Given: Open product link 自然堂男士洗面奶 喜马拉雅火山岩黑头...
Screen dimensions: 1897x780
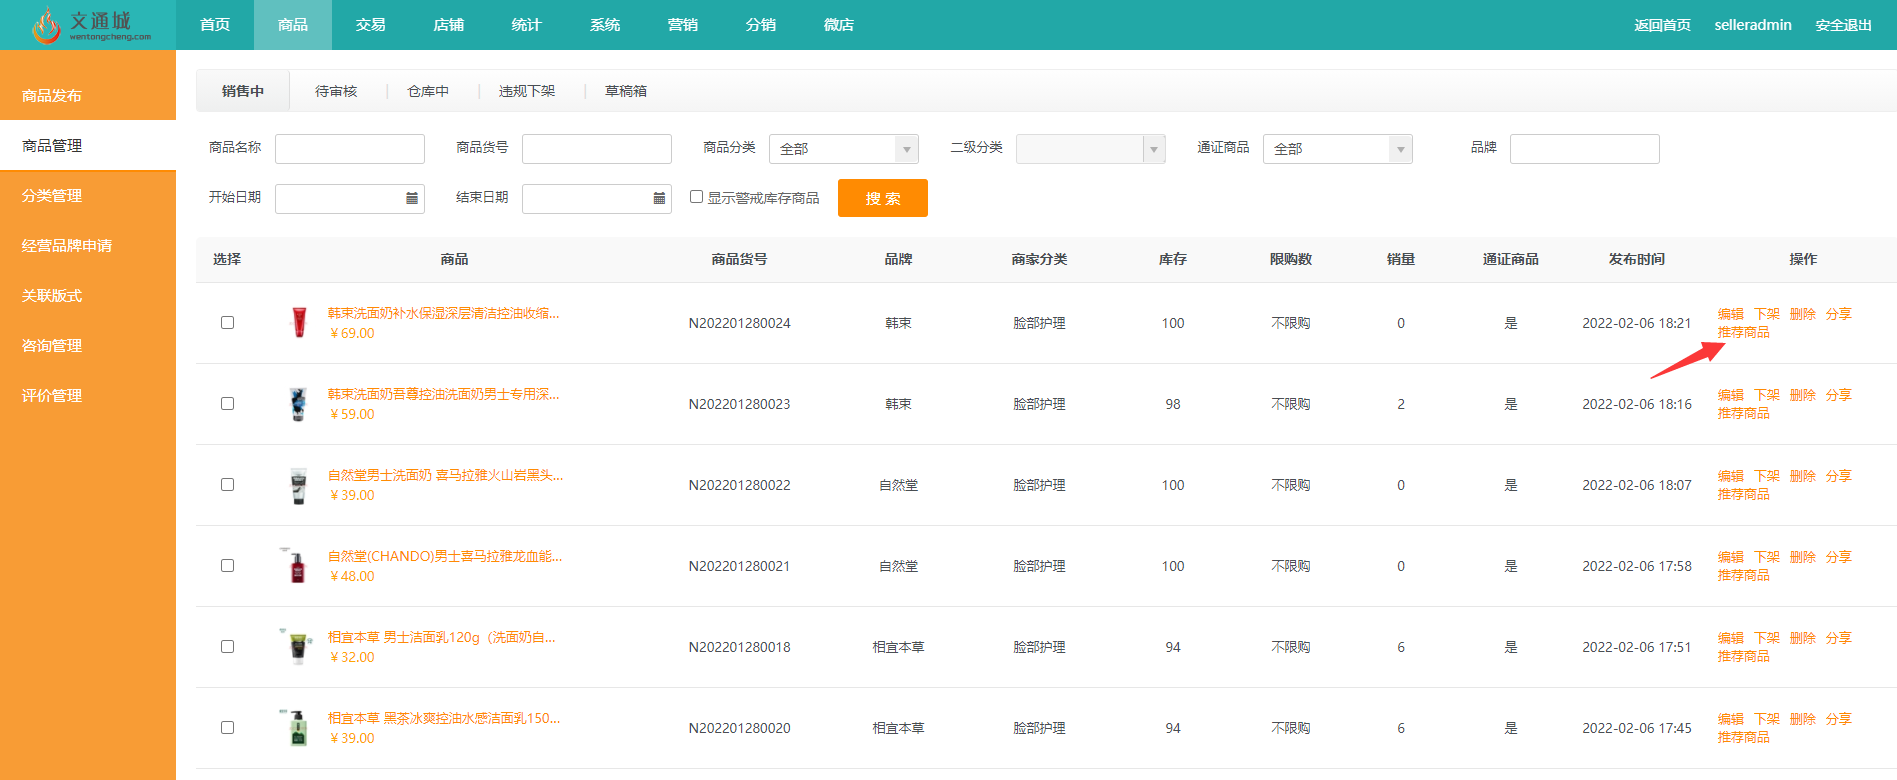Looking at the screenshot, I should 446,475.
